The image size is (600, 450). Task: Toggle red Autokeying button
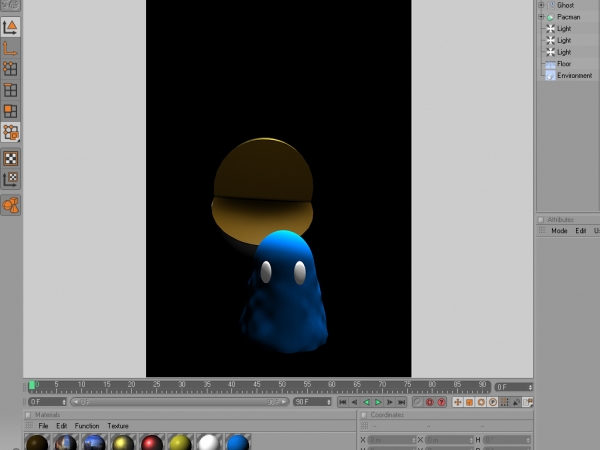430,402
